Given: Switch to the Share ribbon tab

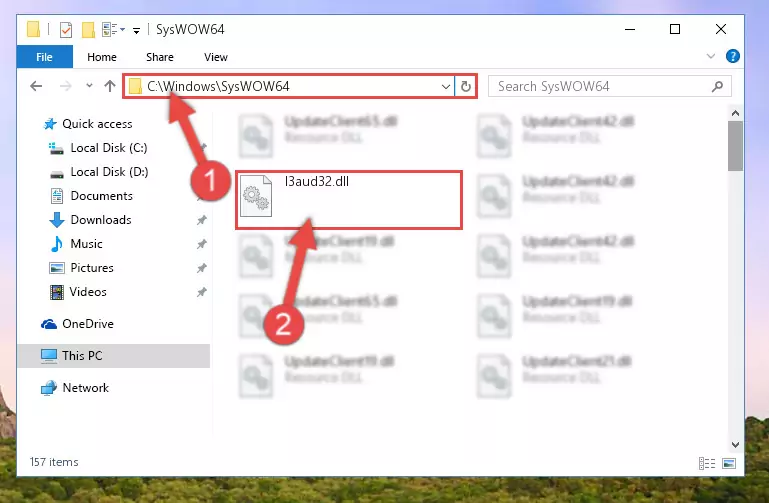Looking at the screenshot, I should 159,57.
